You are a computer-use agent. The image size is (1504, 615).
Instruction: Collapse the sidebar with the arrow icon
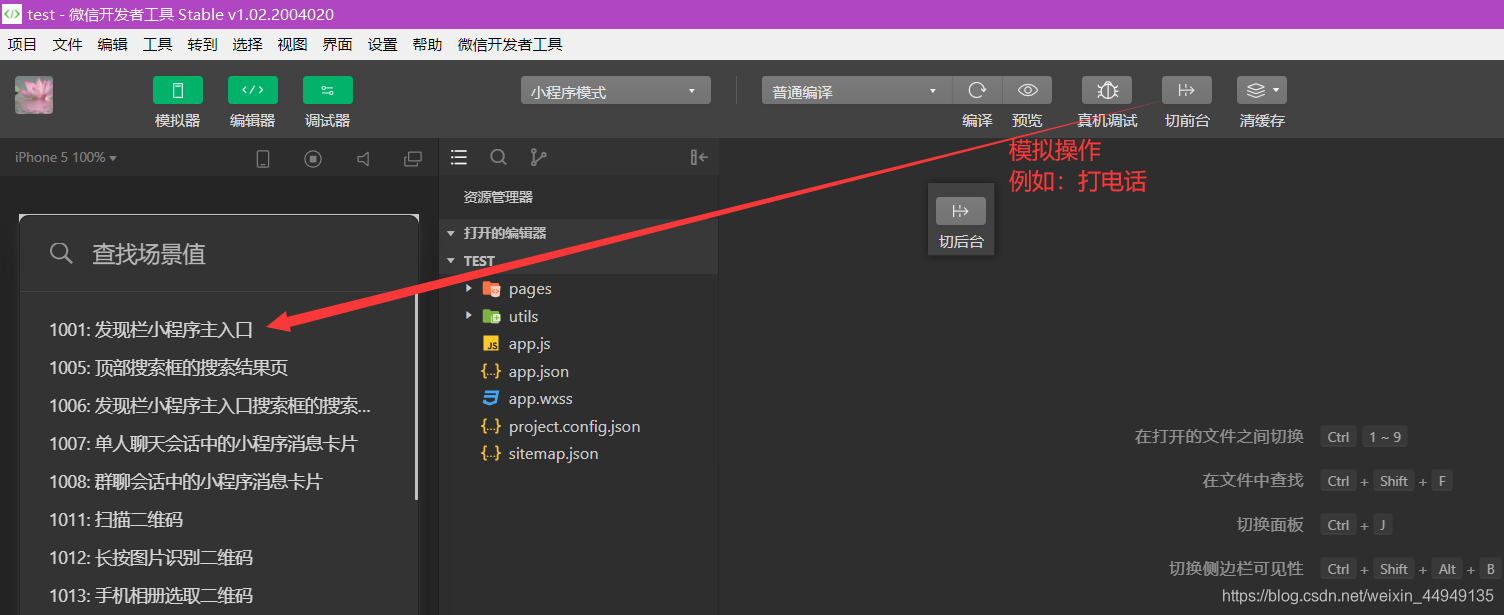[x=699, y=157]
